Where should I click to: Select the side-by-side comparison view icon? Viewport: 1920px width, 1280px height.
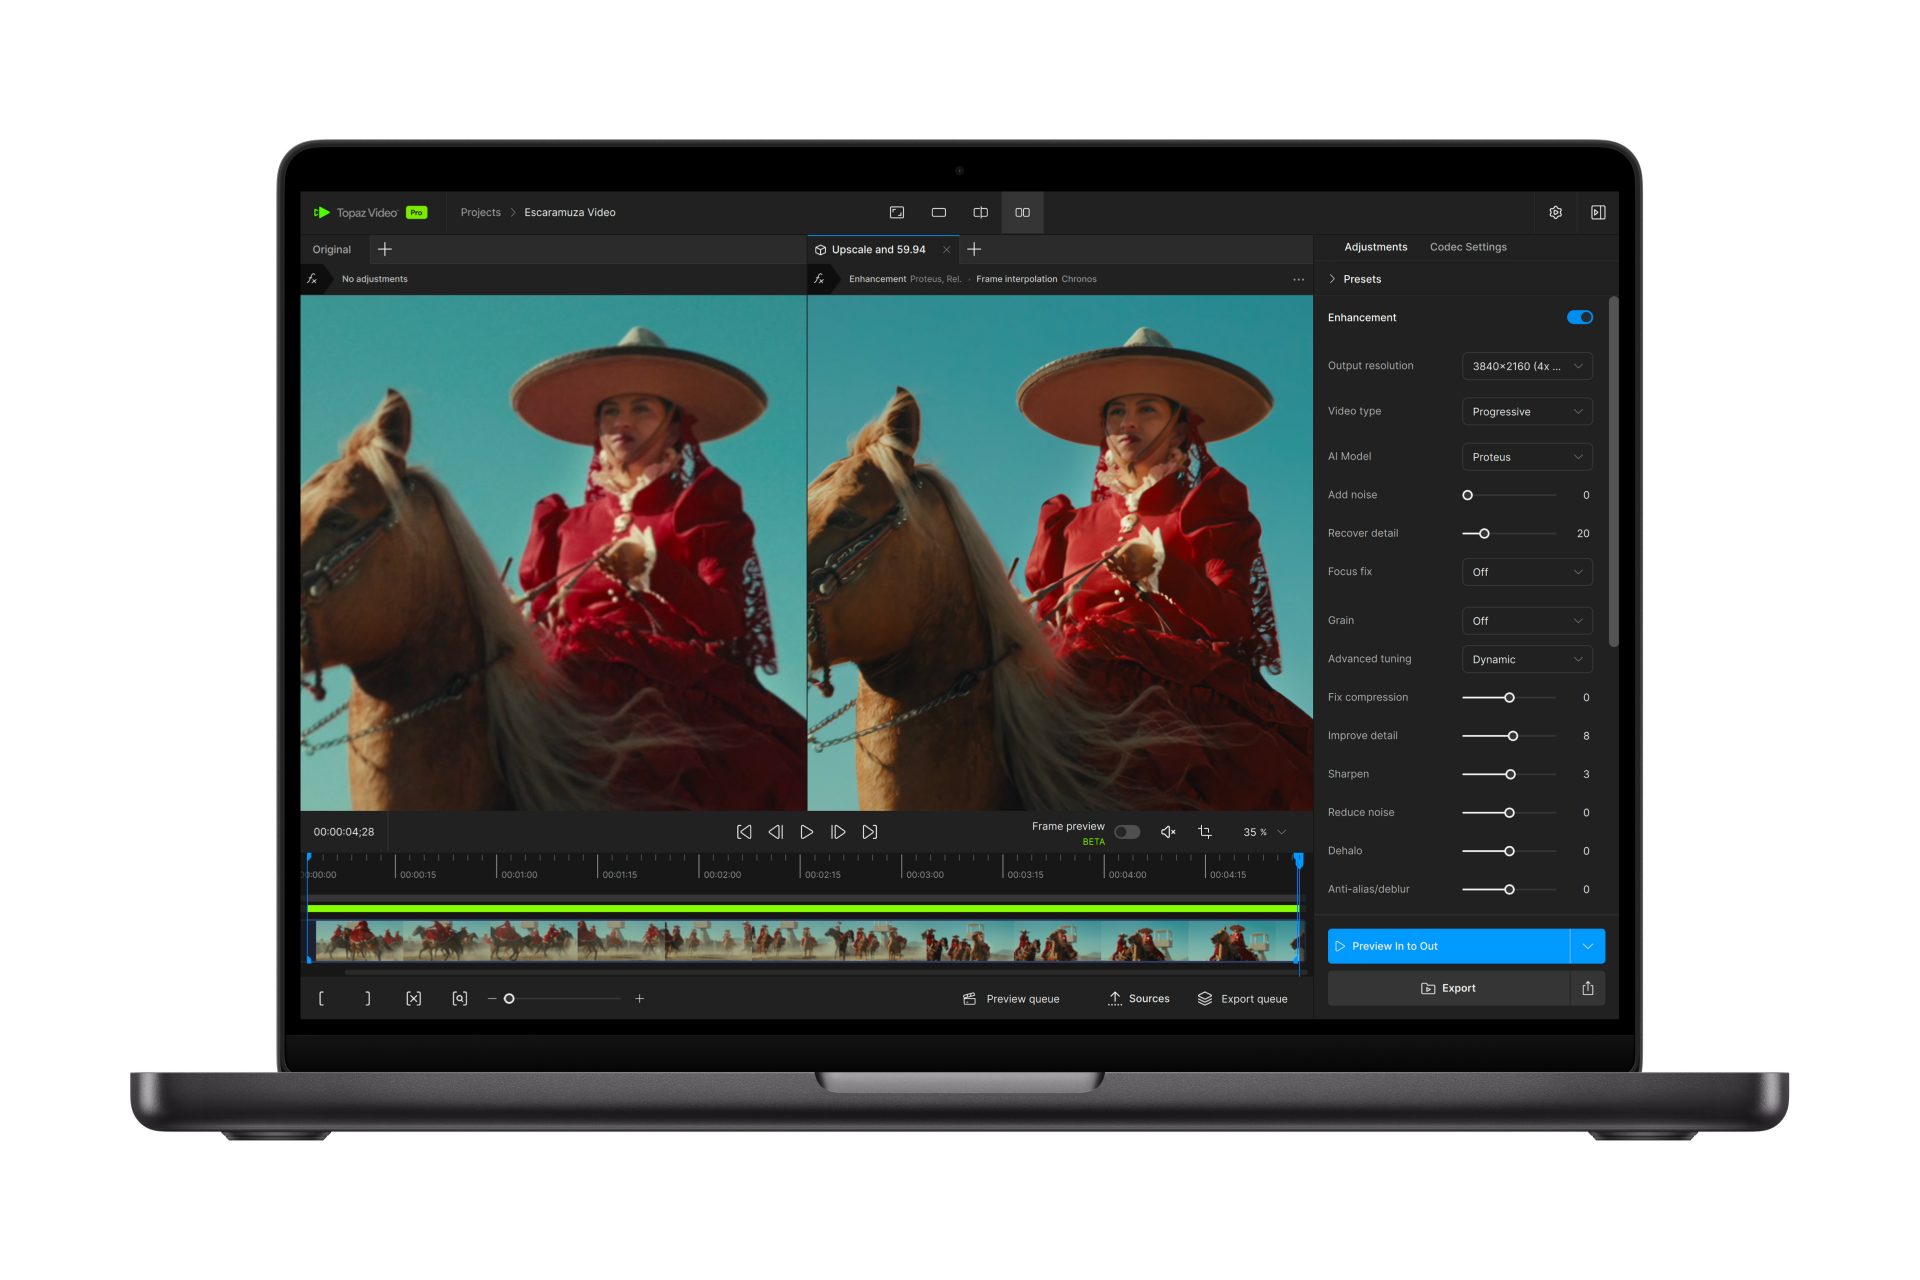(1022, 212)
